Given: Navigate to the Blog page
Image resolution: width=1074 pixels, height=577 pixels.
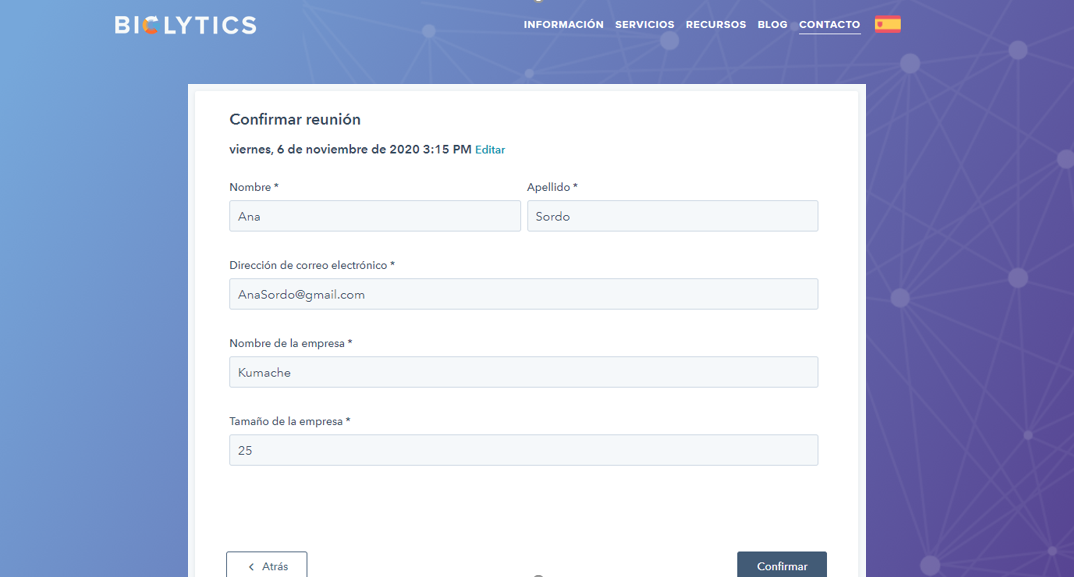Looking at the screenshot, I should (x=773, y=25).
